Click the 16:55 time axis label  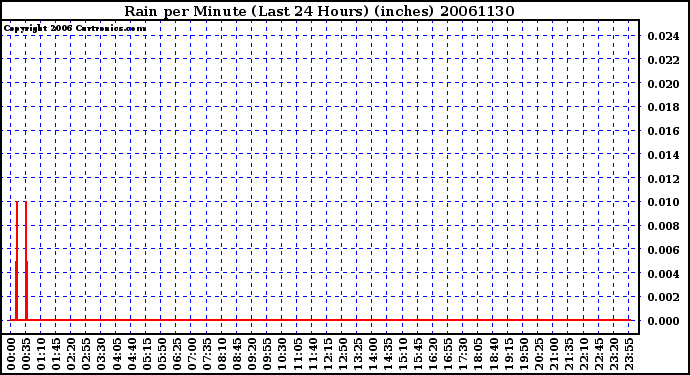[448, 354]
